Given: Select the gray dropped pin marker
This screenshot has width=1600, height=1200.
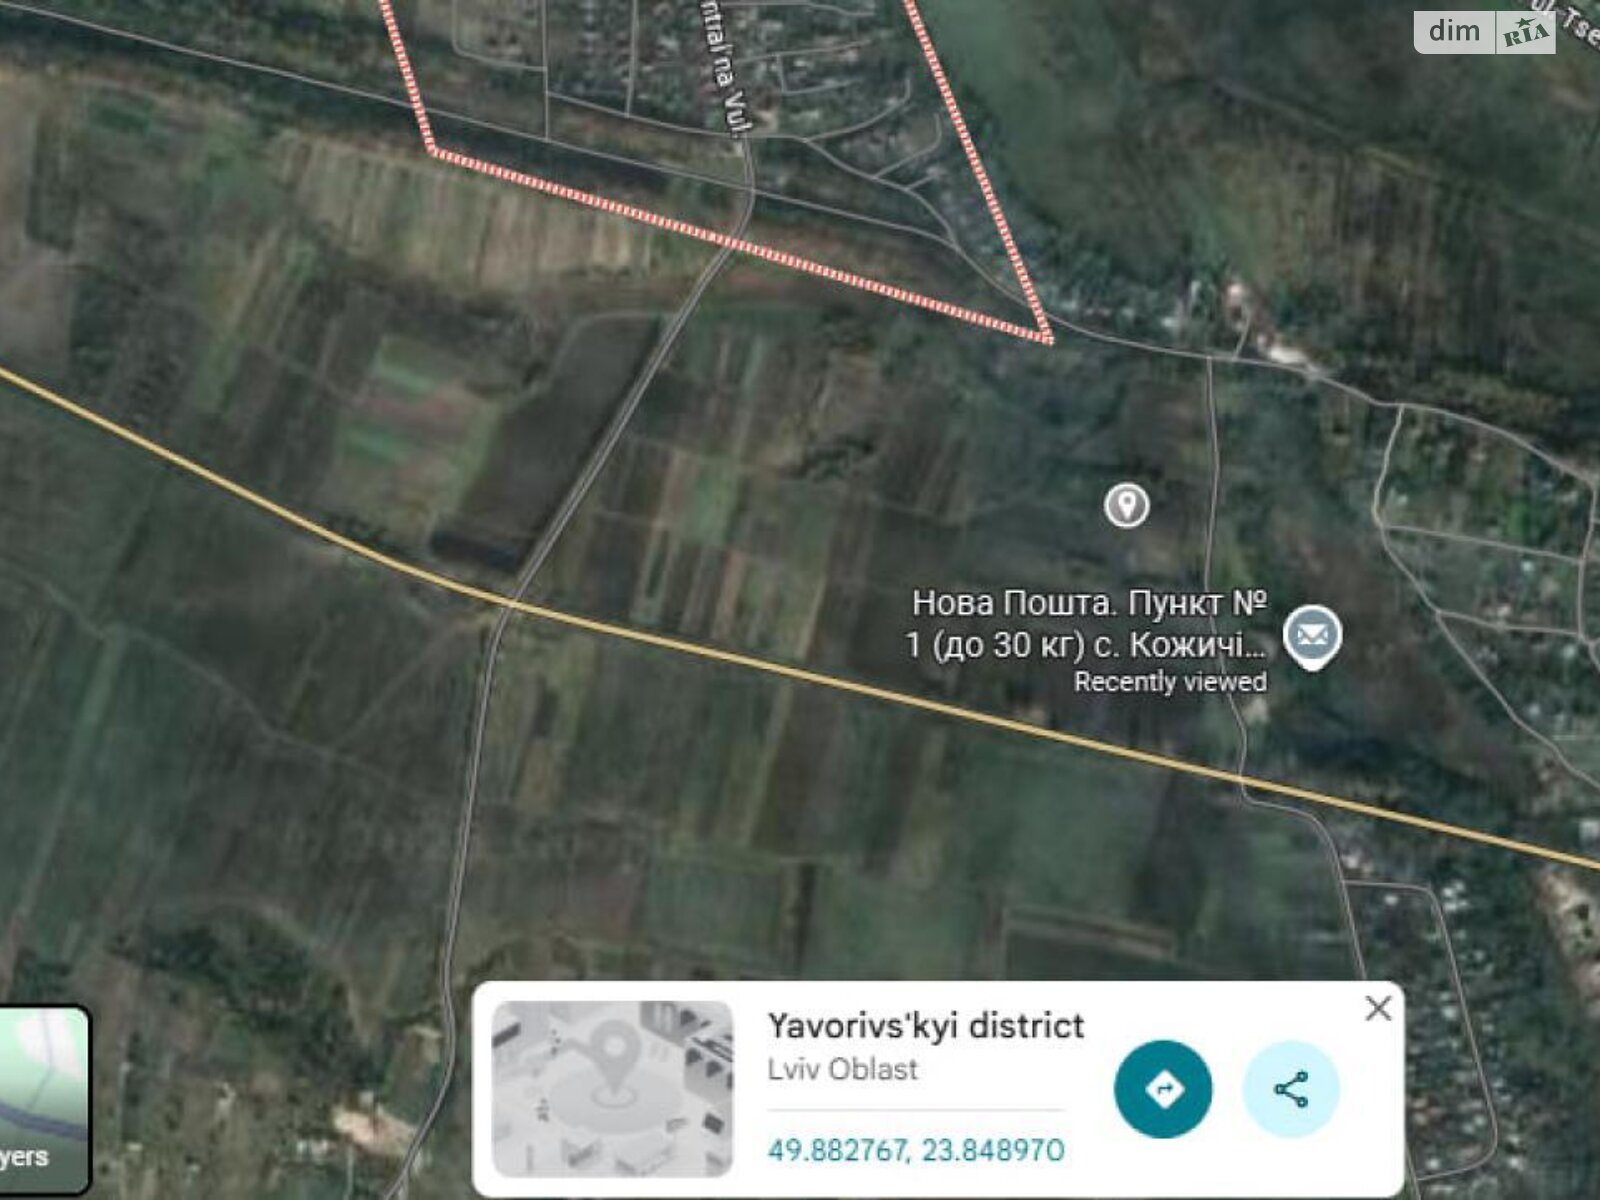Looking at the screenshot, I should pos(1126,505).
